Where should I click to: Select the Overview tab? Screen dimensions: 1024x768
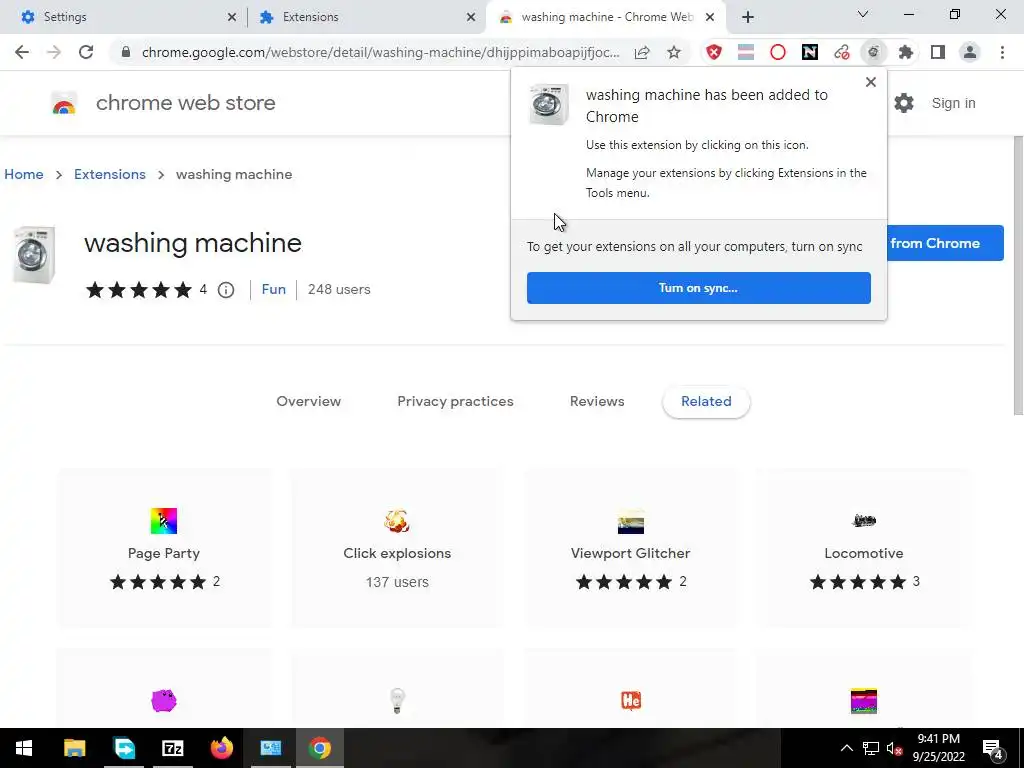tap(309, 402)
